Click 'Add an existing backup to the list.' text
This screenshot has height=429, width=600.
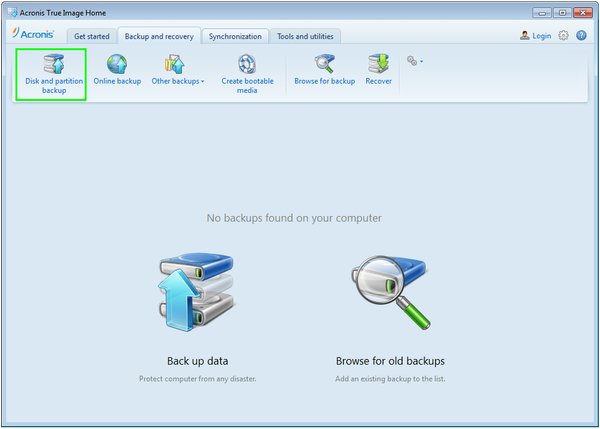pyautogui.click(x=390, y=379)
